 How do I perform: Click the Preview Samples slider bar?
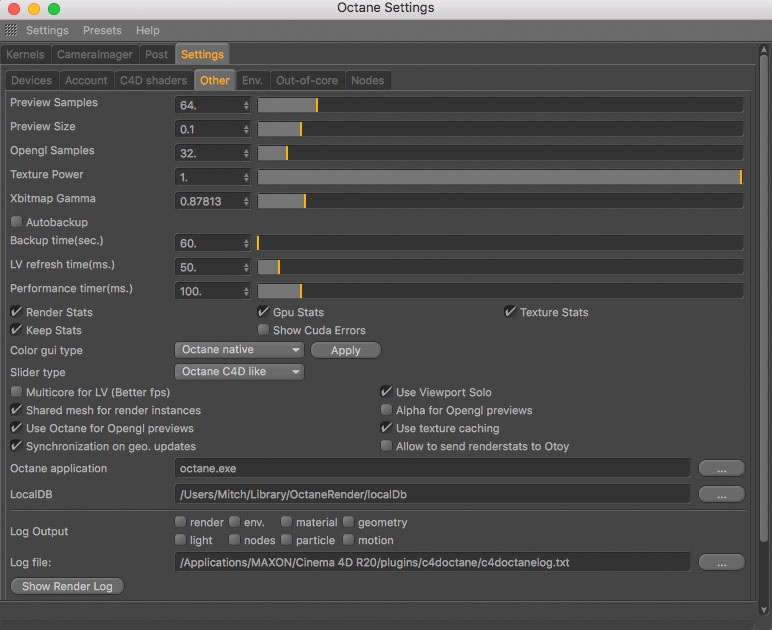(x=500, y=105)
